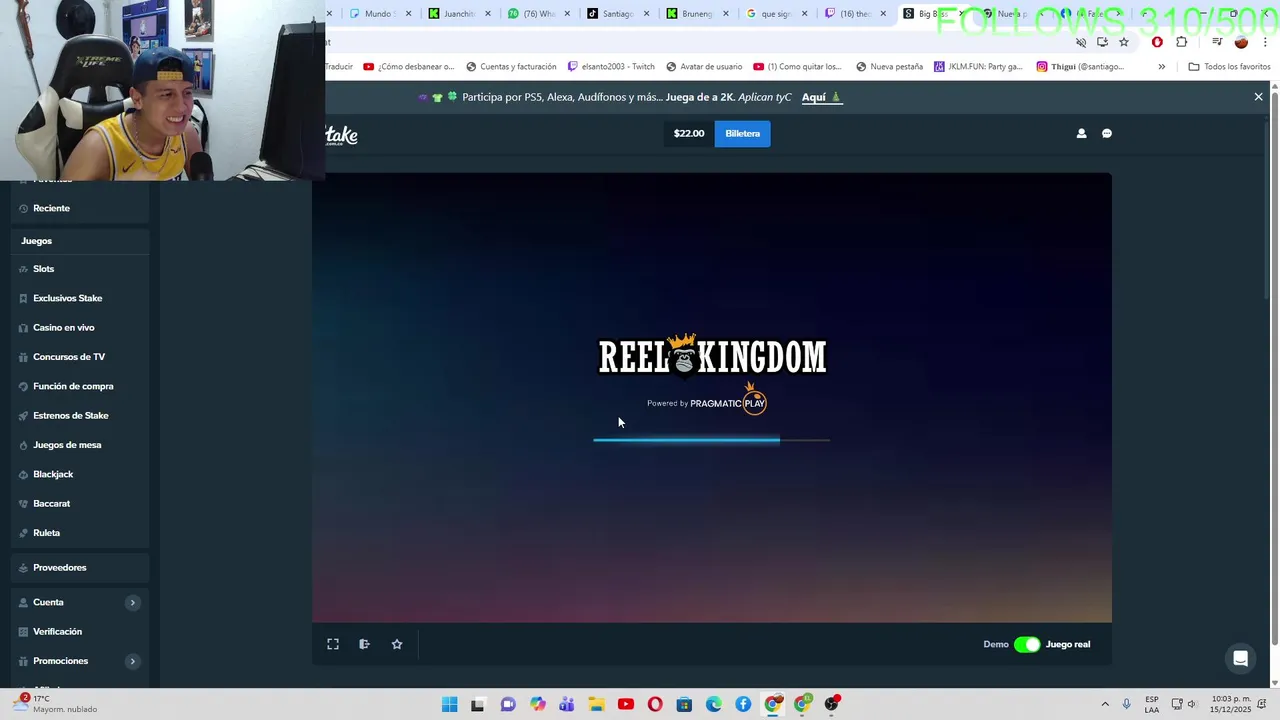Open File Explorer from taskbar

pos(596,704)
